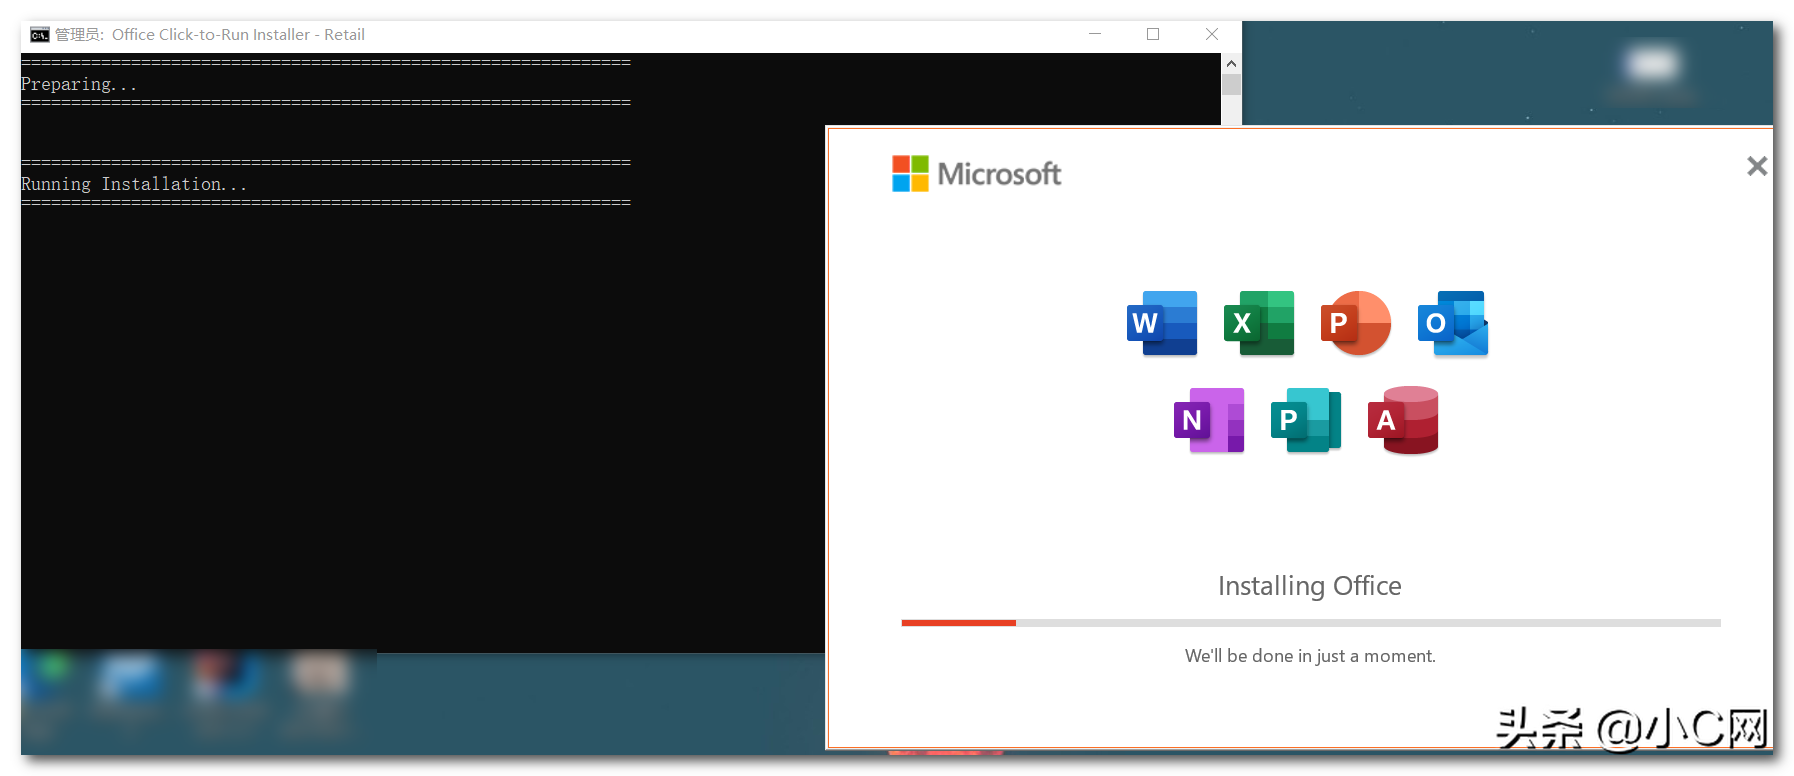Click the console vertical scrollbar thumb
1794x776 pixels.
tap(1232, 84)
